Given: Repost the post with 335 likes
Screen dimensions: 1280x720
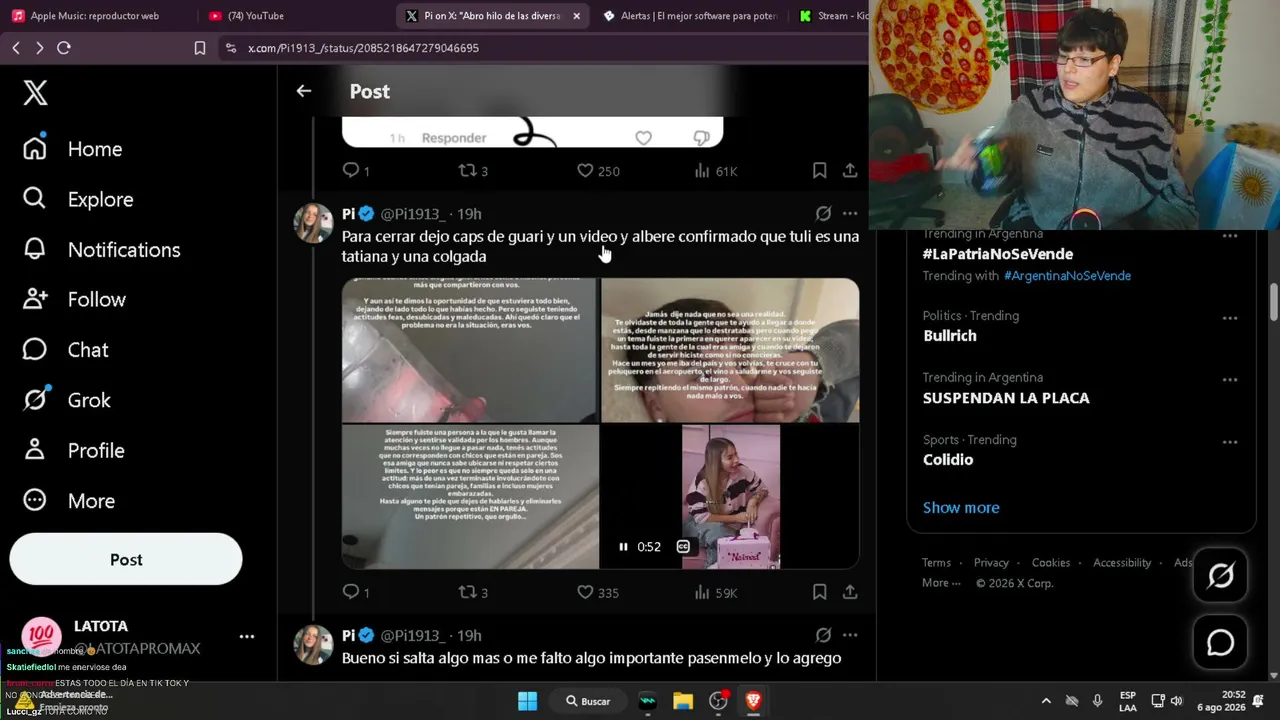Looking at the screenshot, I should click(473, 592).
